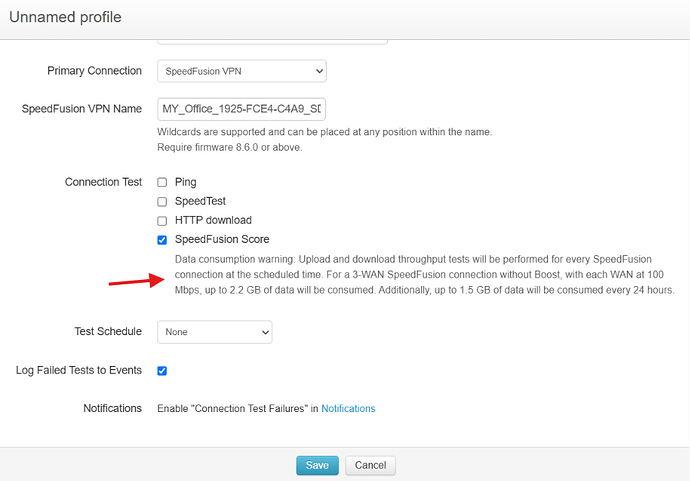
Task: Click the 'Wildcards are supported' hint text
Action: click(325, 132)
